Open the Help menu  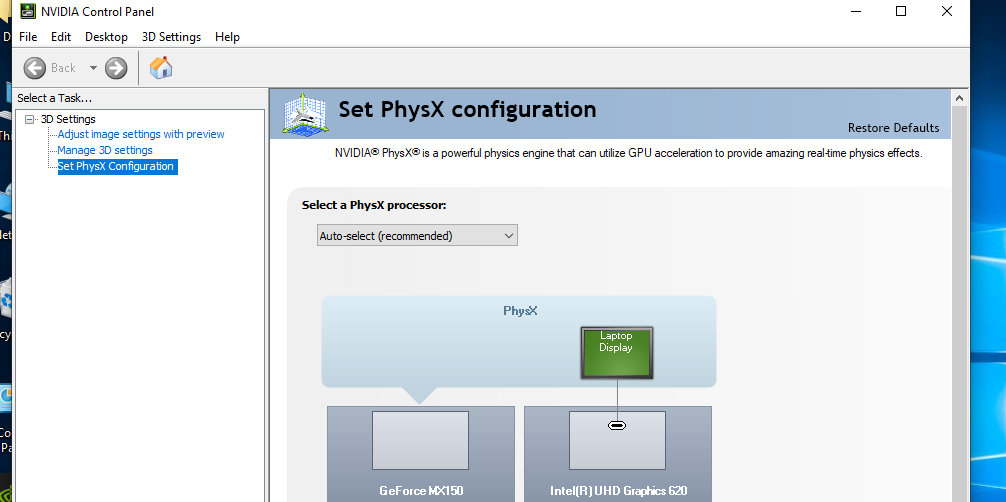[227, 37]
